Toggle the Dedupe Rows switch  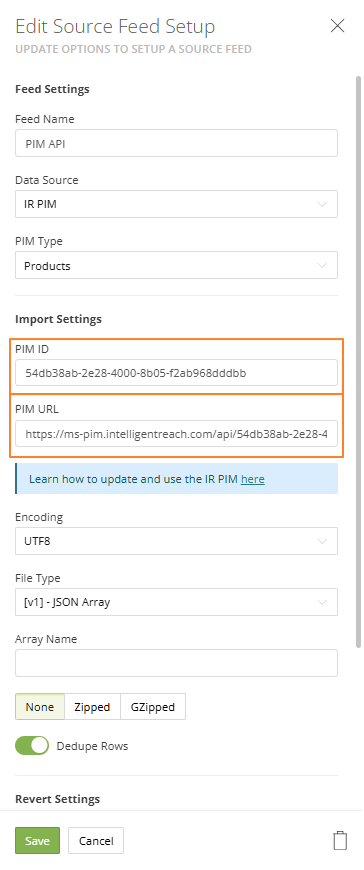[x=32, y=746]
